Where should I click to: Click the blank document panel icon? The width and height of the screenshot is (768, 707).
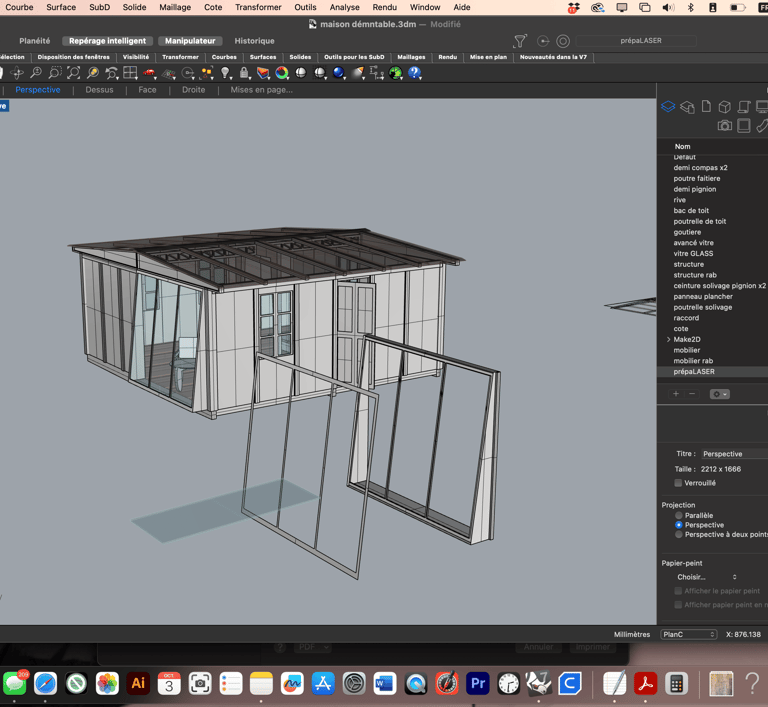tap(706, 106)
